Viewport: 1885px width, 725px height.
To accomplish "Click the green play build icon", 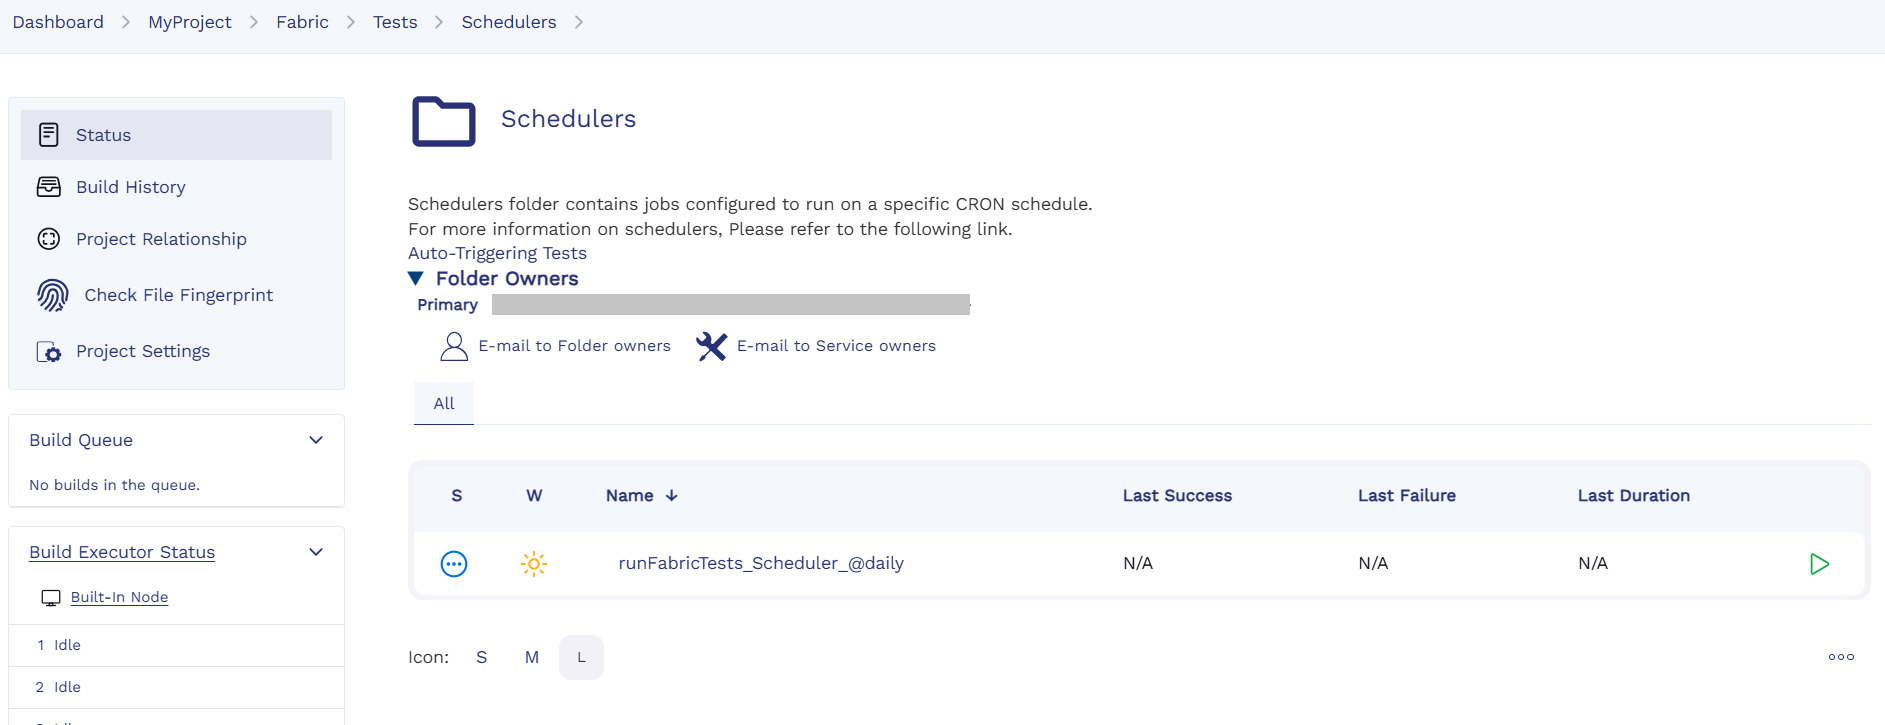I will (1819, 564).
